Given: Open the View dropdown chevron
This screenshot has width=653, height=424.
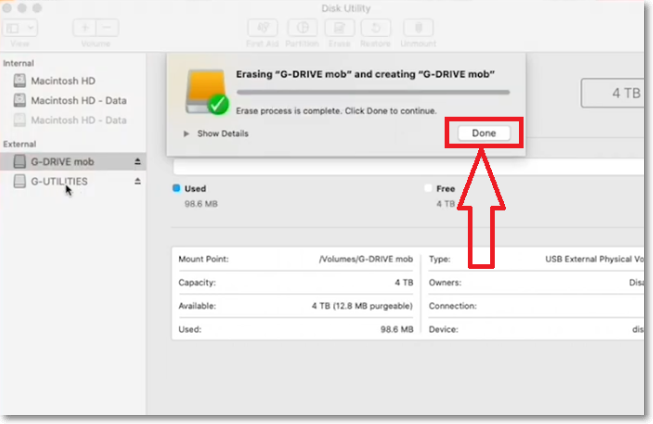Looking at the screenshot, I should [30, 28].
